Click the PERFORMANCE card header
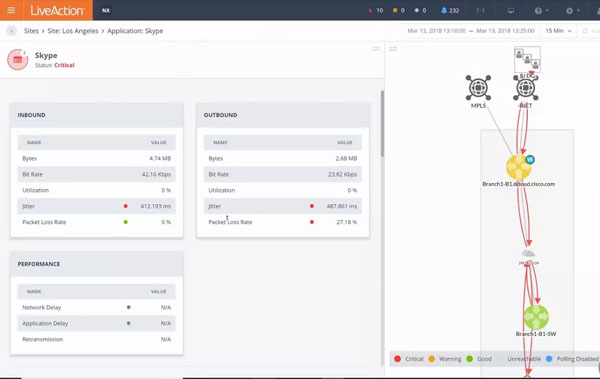Image resolution: width=600 pixels, height=379 pixels. pos(97,264)
